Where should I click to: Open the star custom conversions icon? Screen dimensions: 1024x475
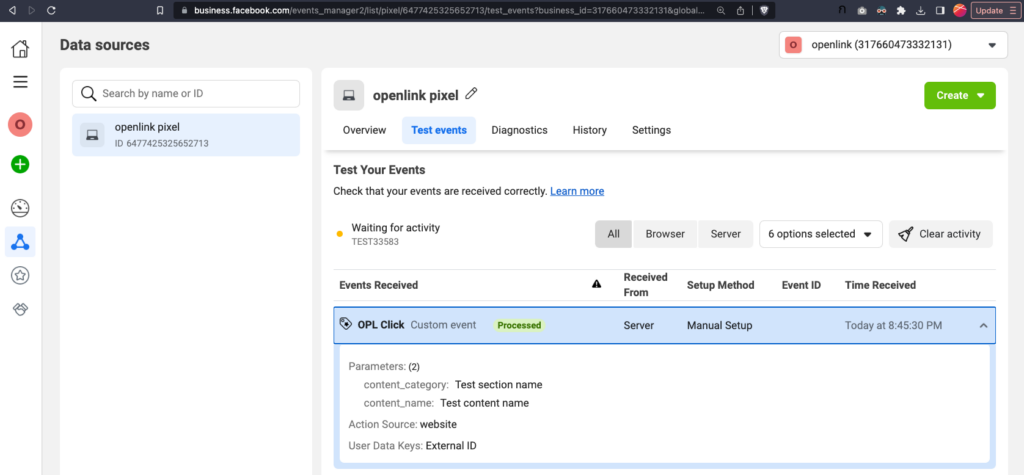(20, 276)
